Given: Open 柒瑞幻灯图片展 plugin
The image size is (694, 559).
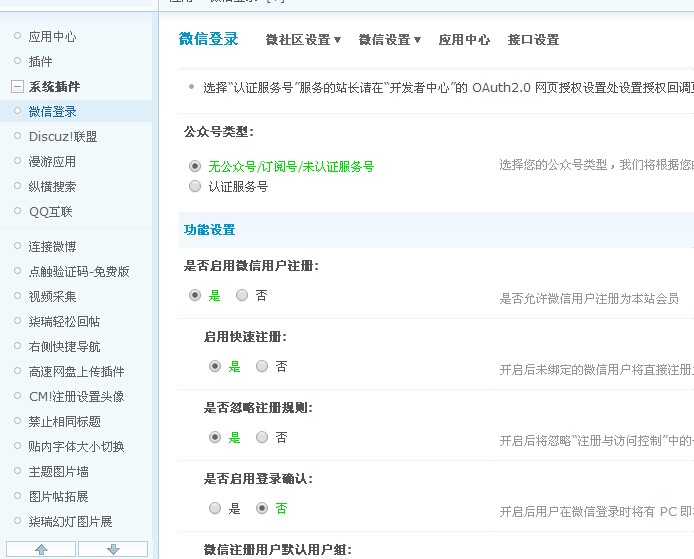Looking at the screenshot, I should point(70,521).
